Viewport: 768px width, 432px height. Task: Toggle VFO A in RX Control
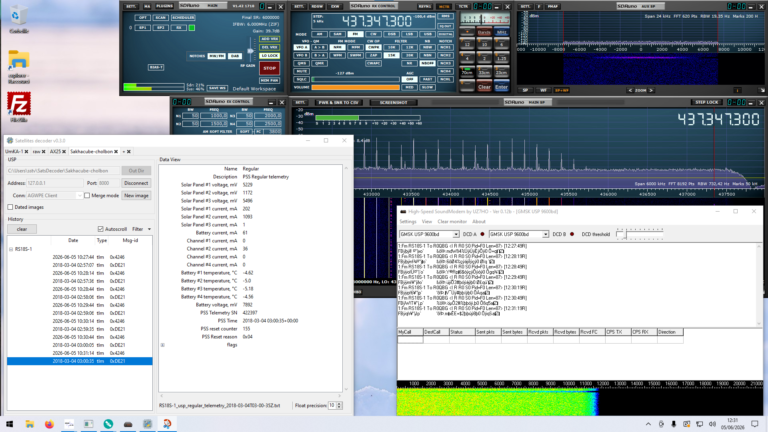[x=301, y=48]
